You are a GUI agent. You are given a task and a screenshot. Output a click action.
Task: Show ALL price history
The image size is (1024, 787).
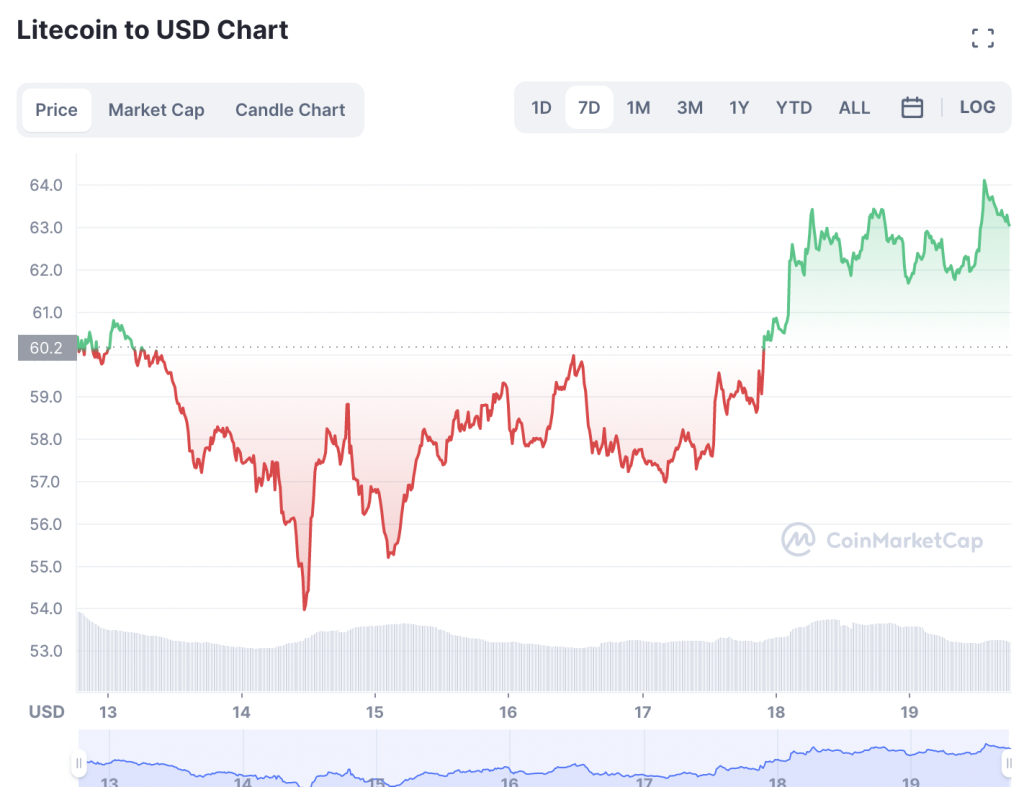tap(854, 108)
